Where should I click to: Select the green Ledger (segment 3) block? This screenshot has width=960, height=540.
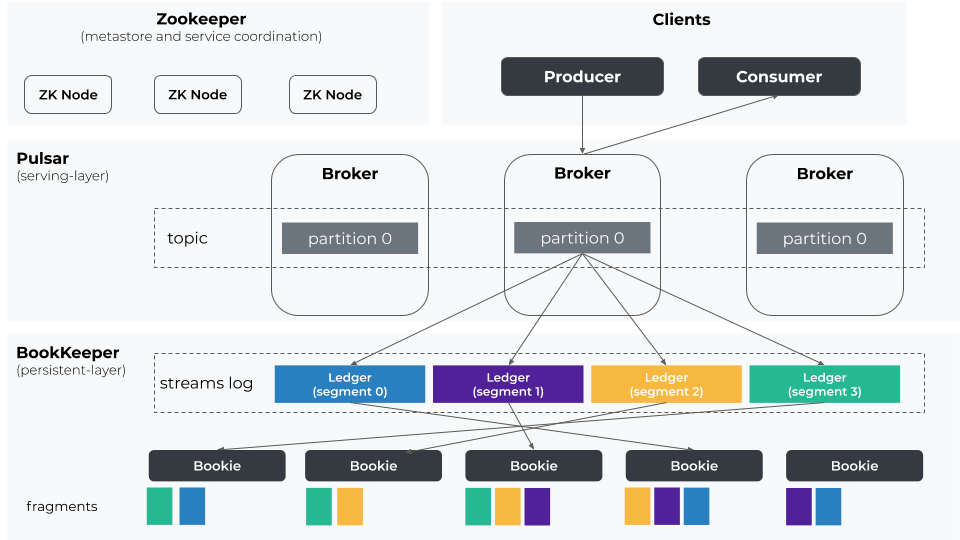click(824, 384)
